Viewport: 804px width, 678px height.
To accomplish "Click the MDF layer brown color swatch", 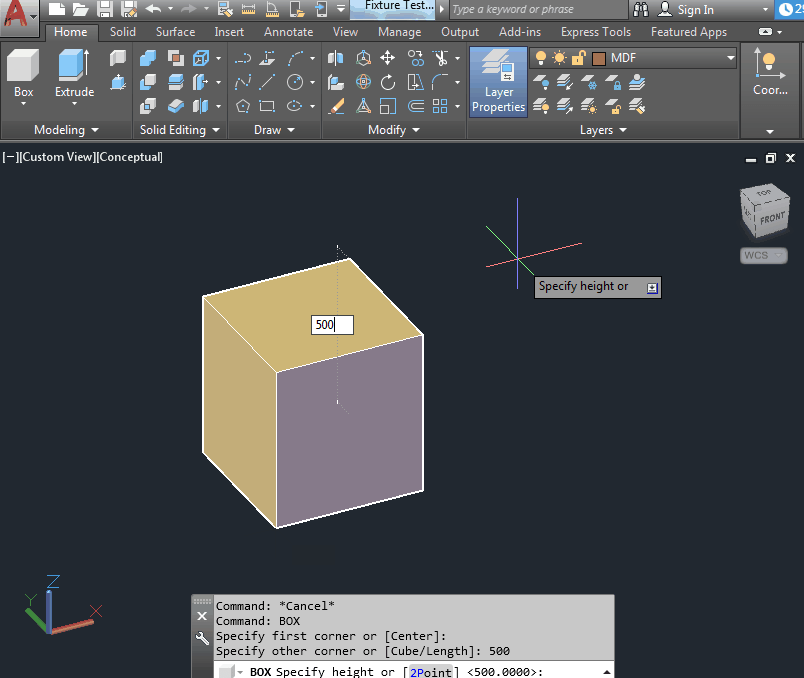I will coord(598,58).
